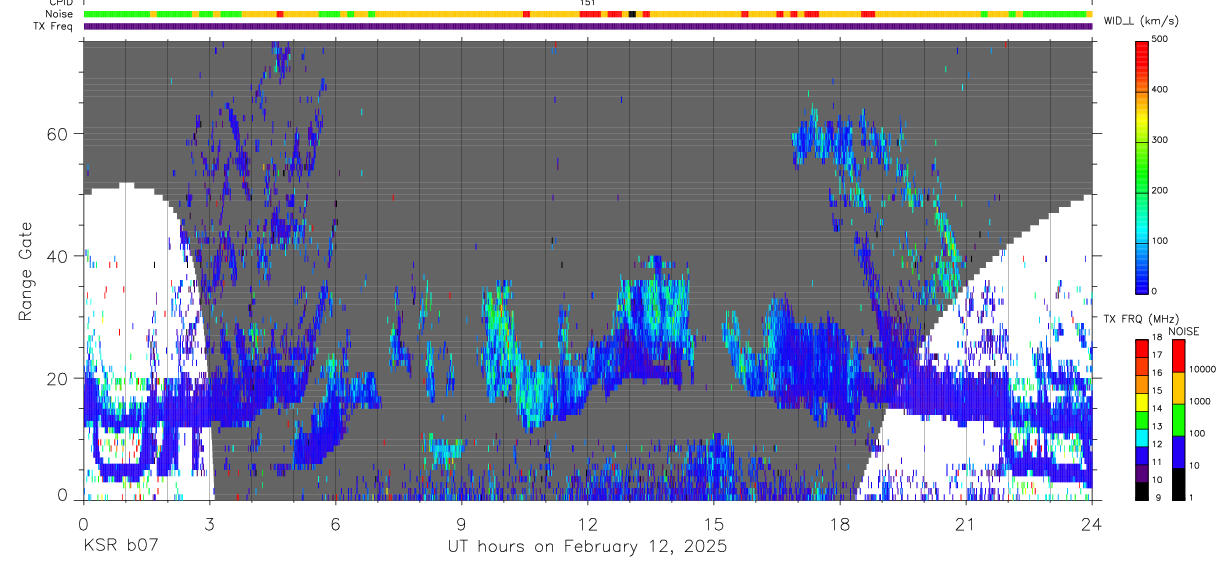Click the hour 6 tick label on time axis

click(335, 523)
